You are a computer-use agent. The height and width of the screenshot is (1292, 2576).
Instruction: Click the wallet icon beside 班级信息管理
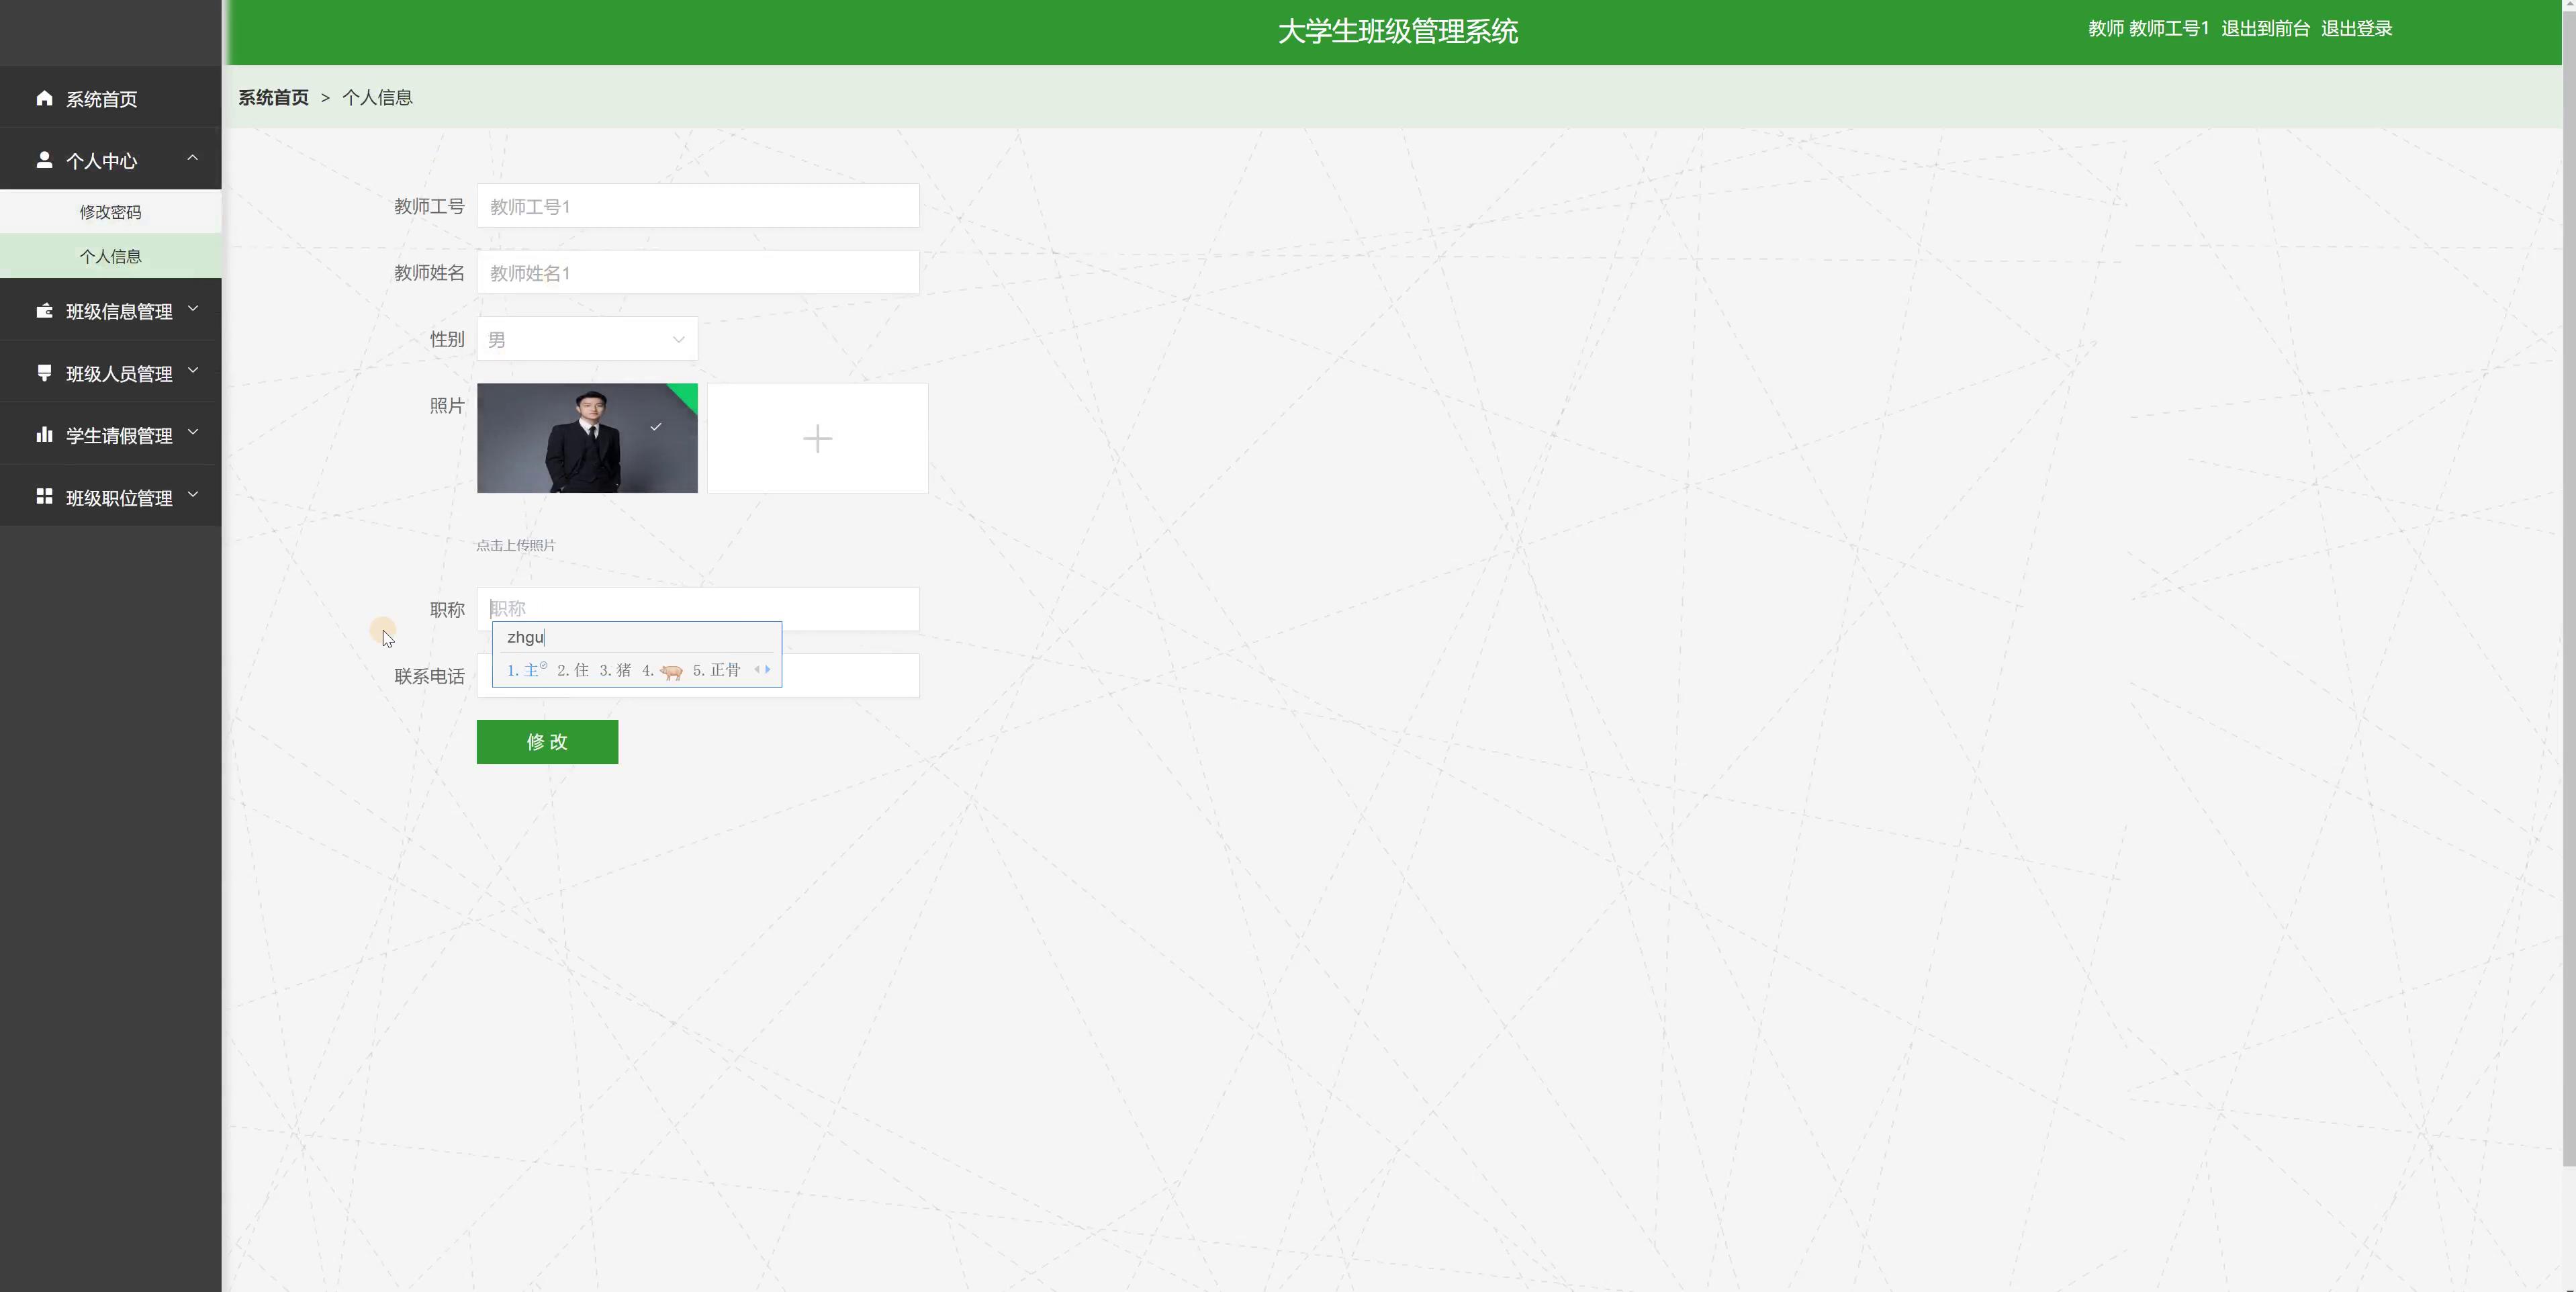pyautogui.click(x=44, y=311)
